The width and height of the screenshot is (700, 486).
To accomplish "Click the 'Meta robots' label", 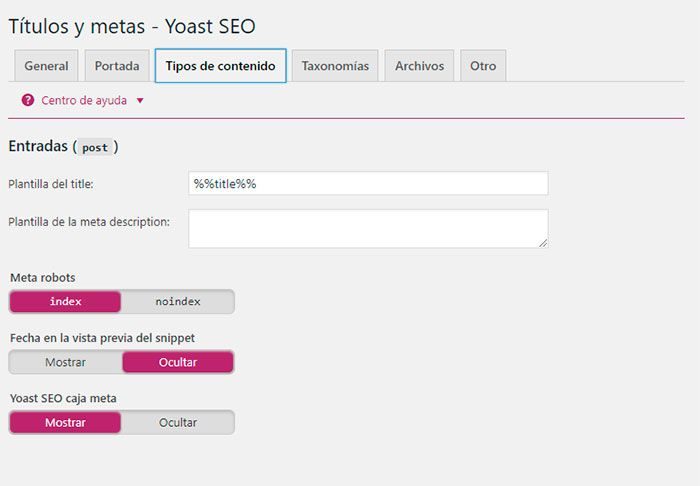I will (42, 278).
